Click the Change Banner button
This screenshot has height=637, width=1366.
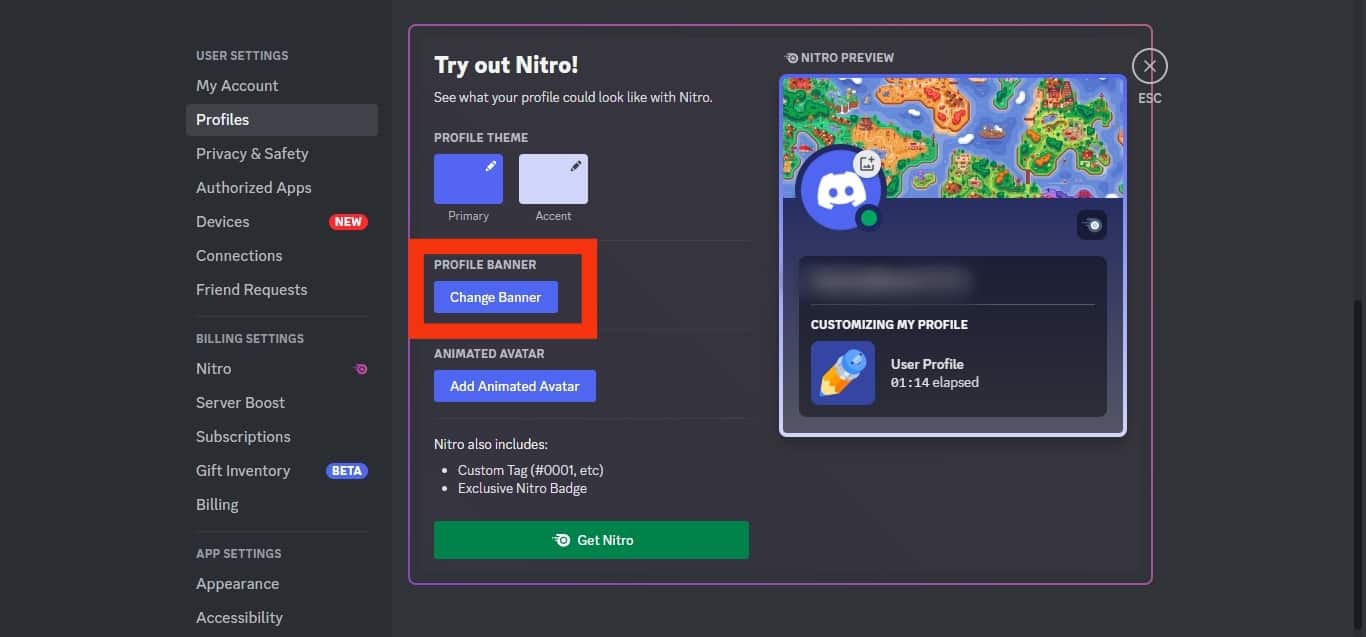pos(496,297)
